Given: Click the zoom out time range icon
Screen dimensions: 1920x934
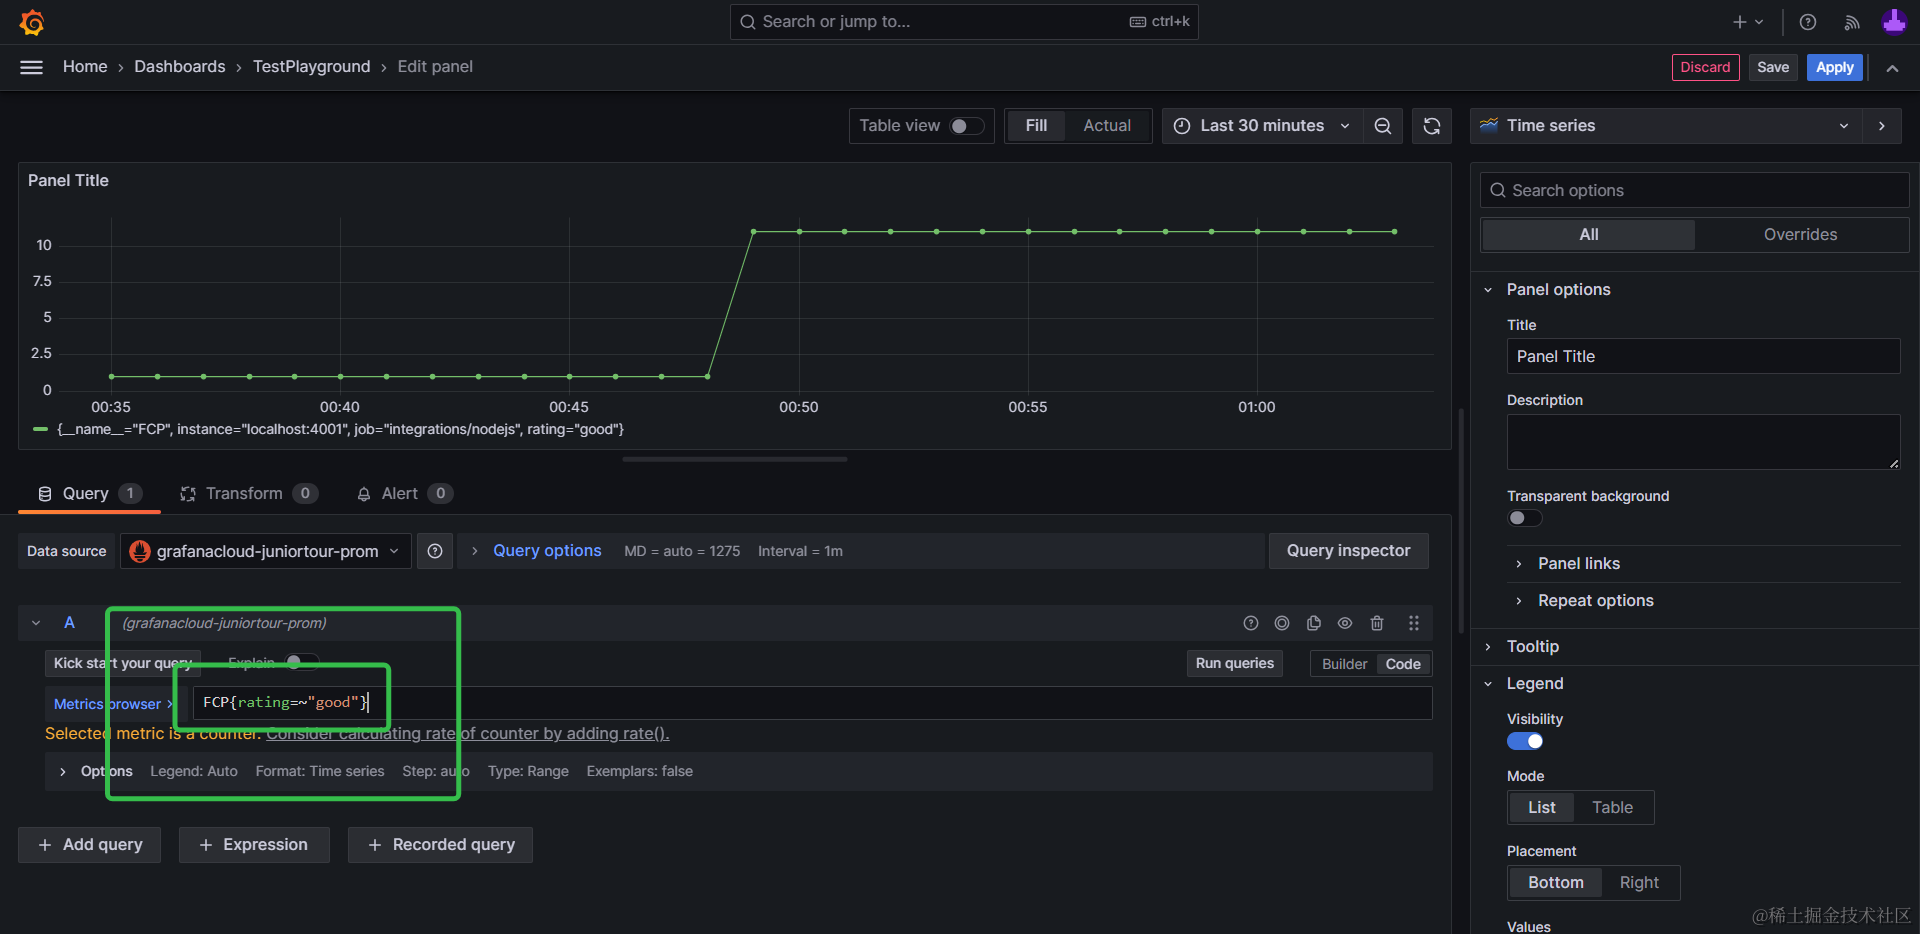Looking at the screenshot, I should 1382,126.
